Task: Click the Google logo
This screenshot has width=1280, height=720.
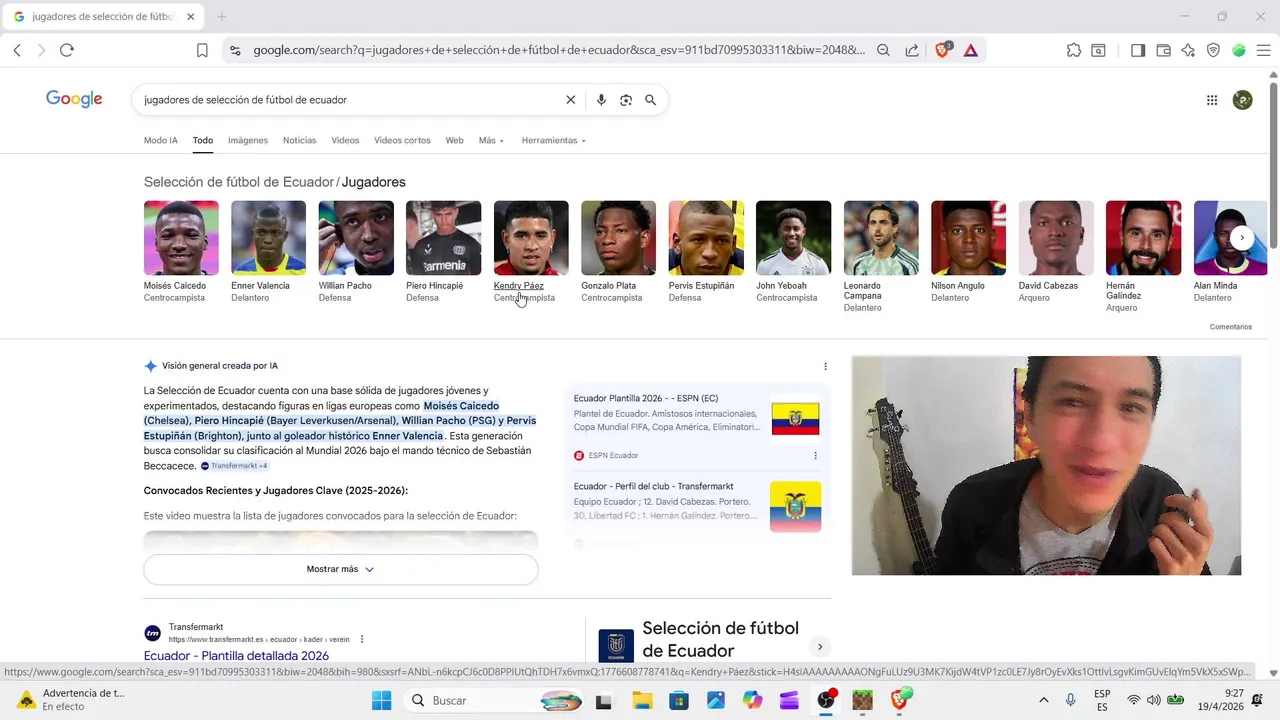Action: pyautogui.click(x=74, y=99)
